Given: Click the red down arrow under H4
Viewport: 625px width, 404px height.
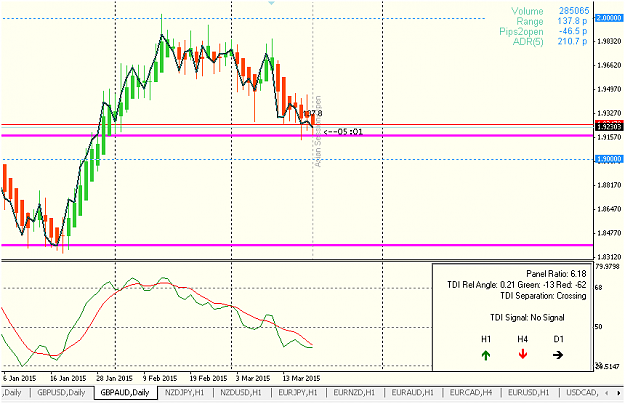Looking at the screenshot, I should pos(523,355).
